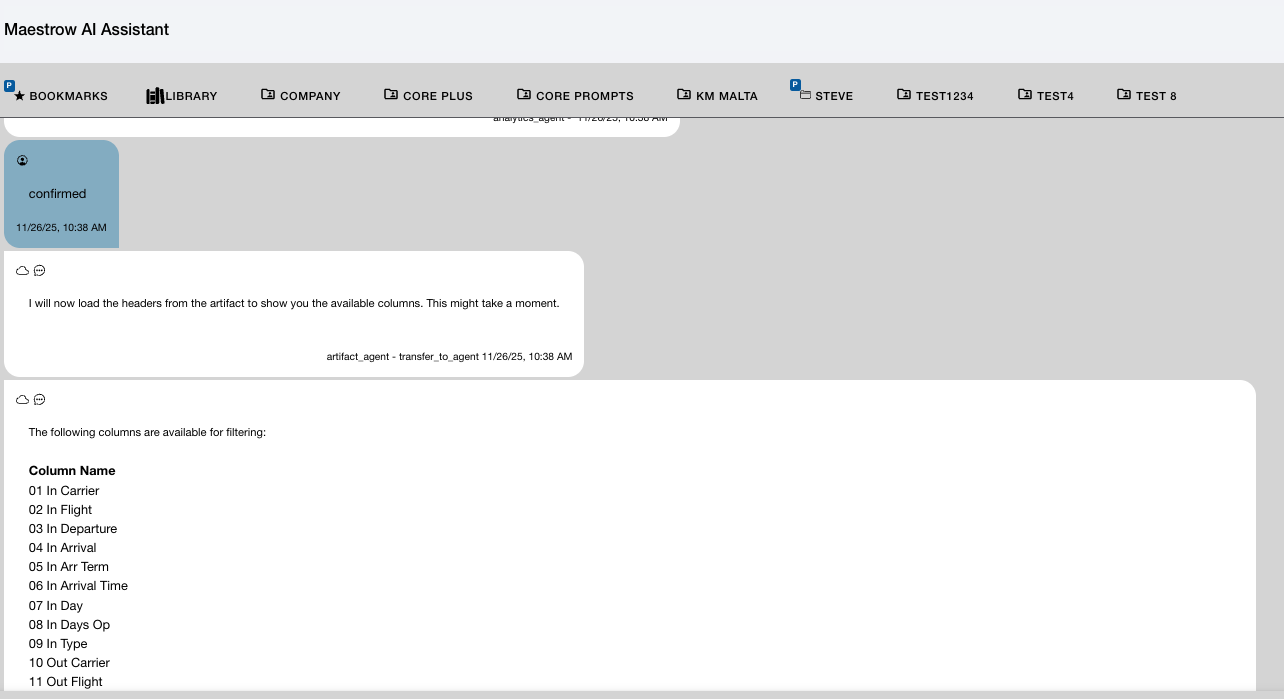Screen dimensions: 1284x699
Task: Click 'The following columns are available' text
Action: click(147, 433)
